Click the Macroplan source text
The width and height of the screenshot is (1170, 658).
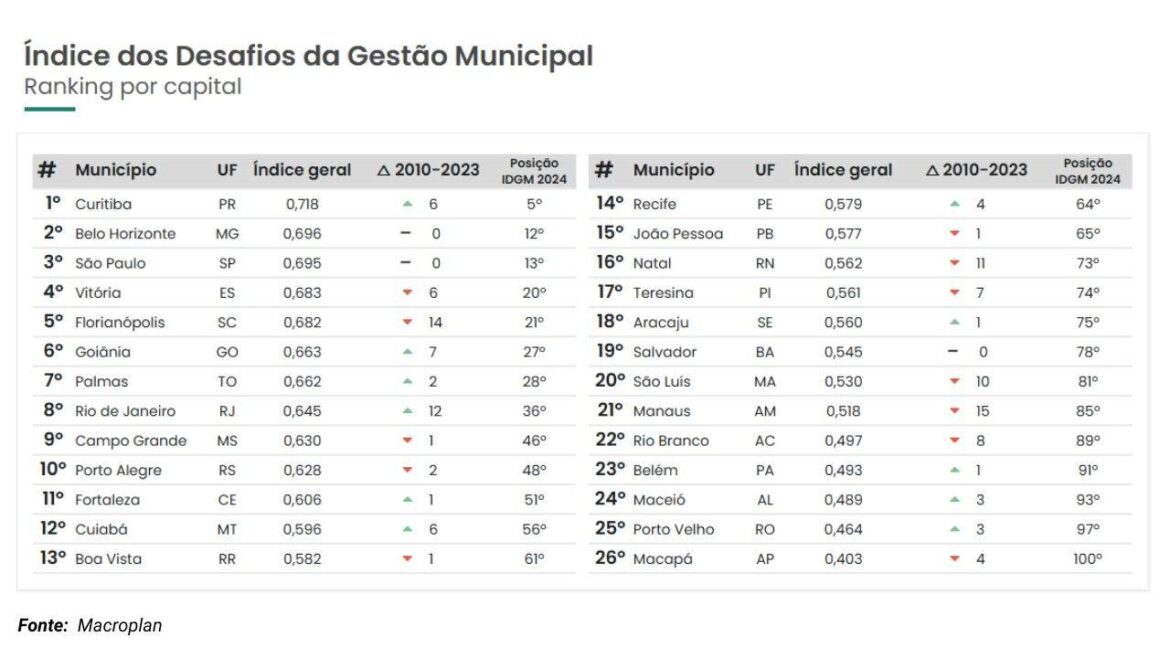click(x=119, y=626)
